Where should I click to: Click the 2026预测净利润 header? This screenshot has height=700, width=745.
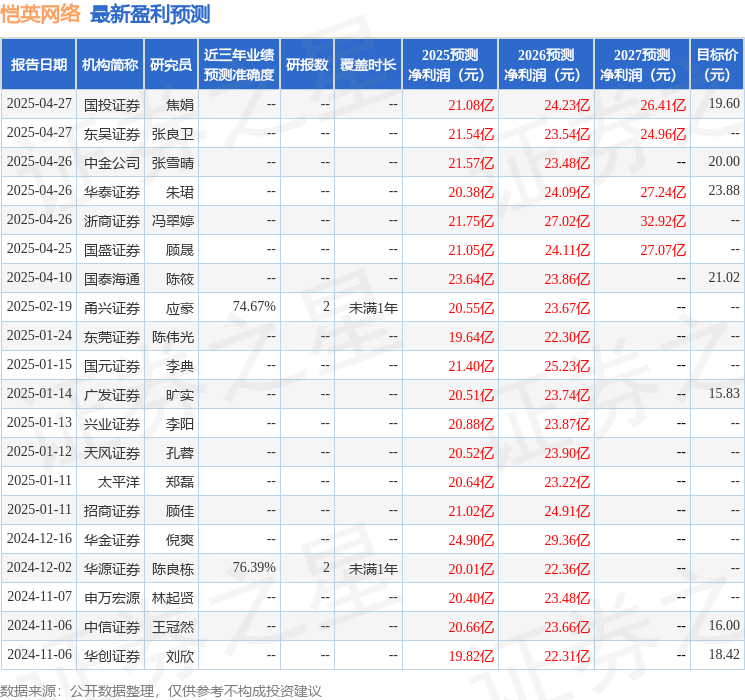coord(545,65)
